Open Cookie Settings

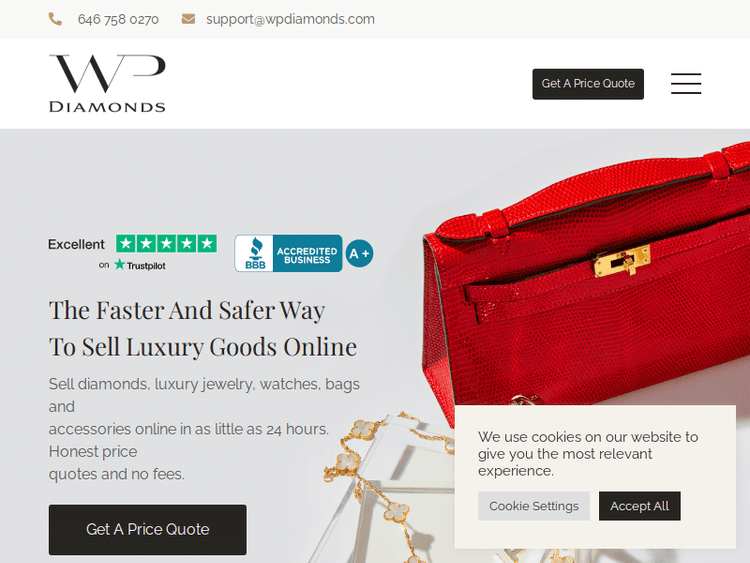[x=534, y=506]
